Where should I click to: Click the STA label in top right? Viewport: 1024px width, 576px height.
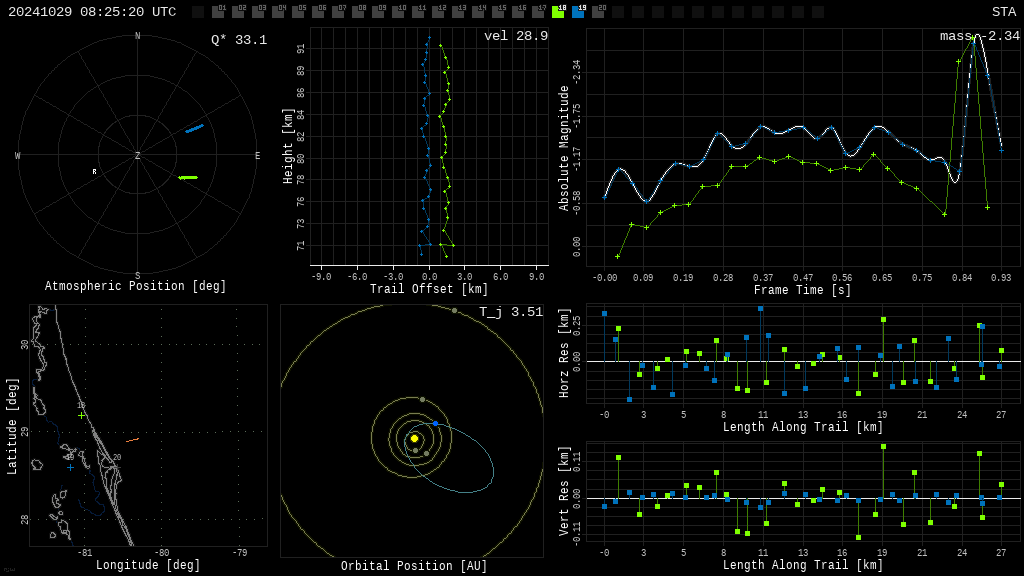1003,12
